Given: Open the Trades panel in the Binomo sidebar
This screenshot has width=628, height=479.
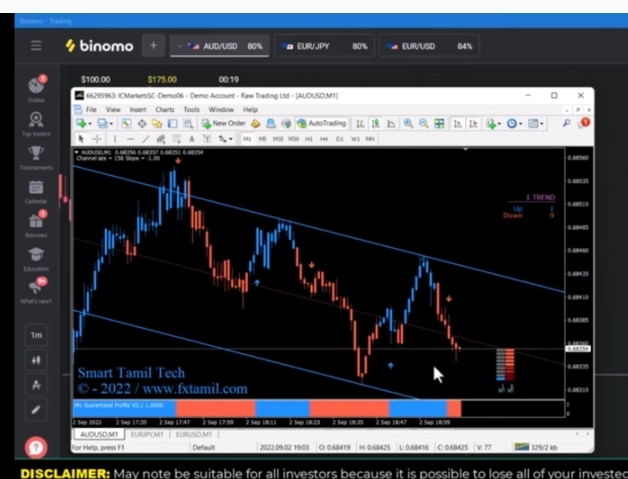Looking at the screenshot, I should [36, 89].
